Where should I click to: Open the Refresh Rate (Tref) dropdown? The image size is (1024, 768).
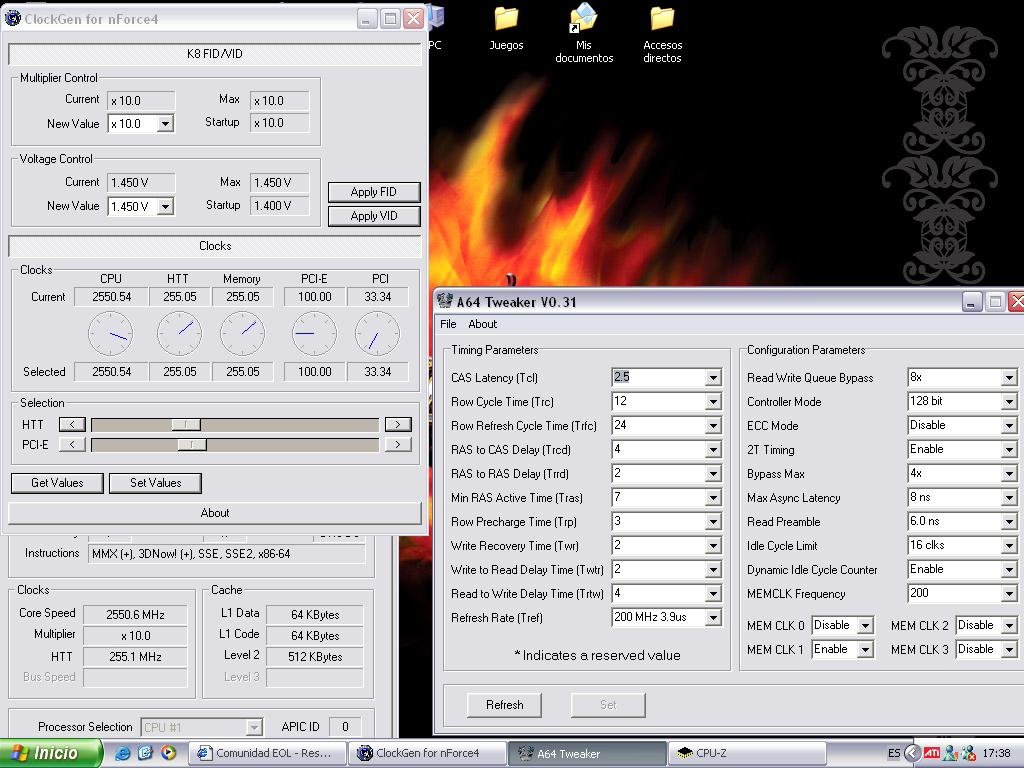point(713,618)
